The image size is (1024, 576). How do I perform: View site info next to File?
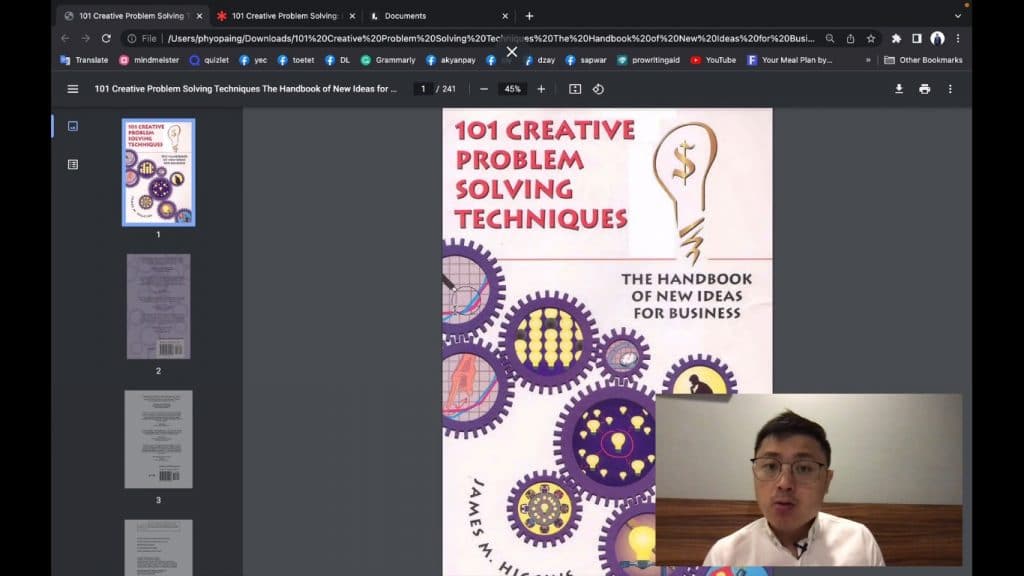click(x=132, y=39)
